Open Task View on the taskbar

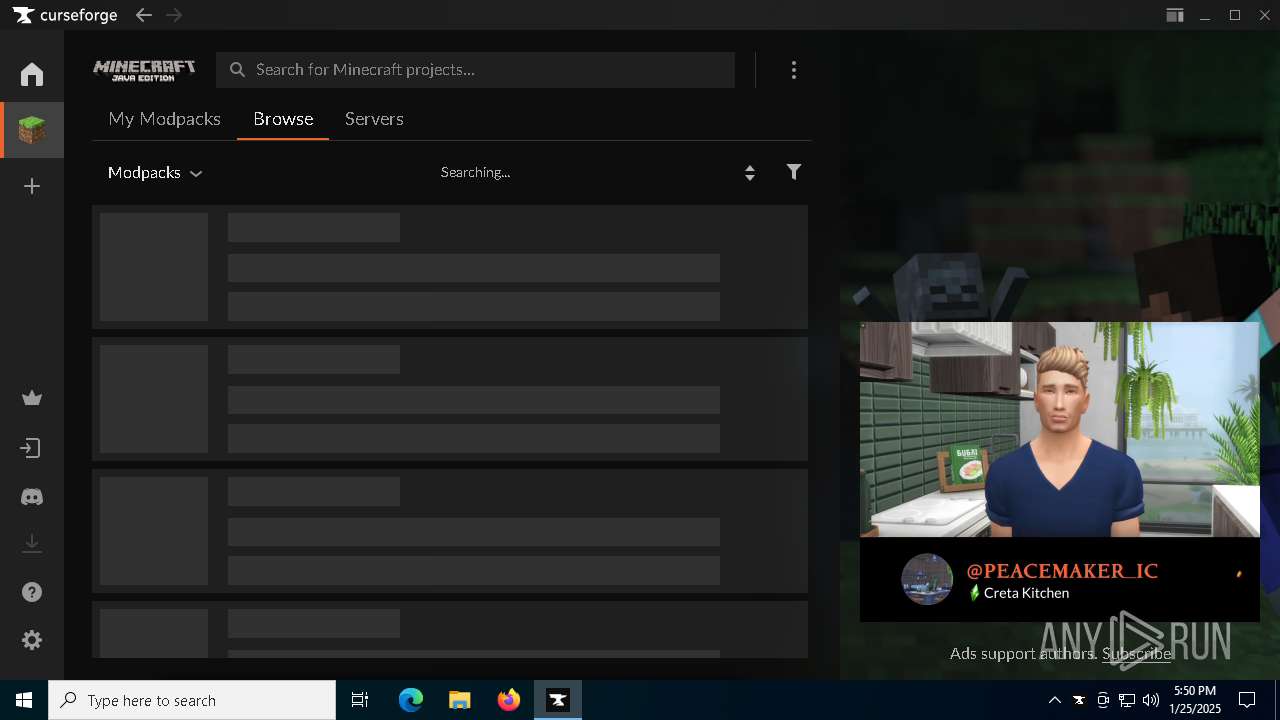pyautogui.click(x=360, y=700)
